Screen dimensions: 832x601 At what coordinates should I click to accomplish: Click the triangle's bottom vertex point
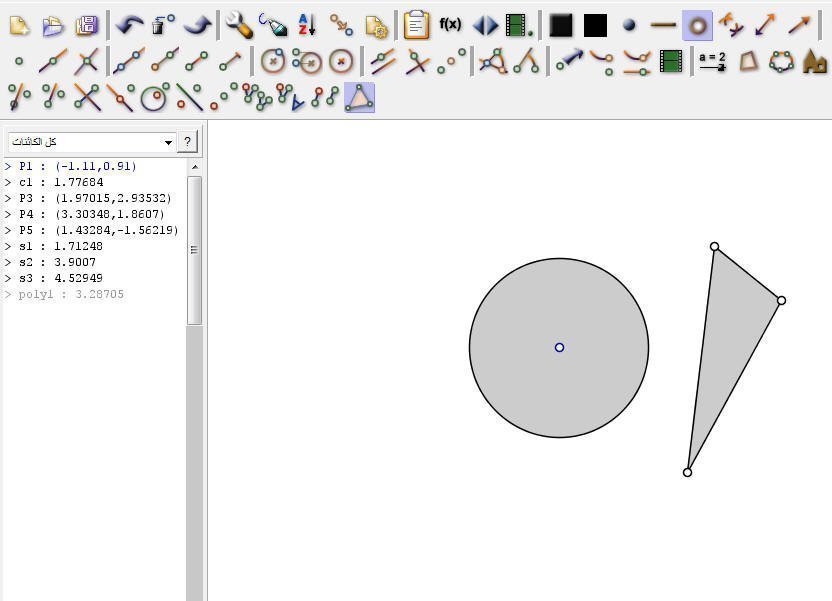(x=687, y=472)
